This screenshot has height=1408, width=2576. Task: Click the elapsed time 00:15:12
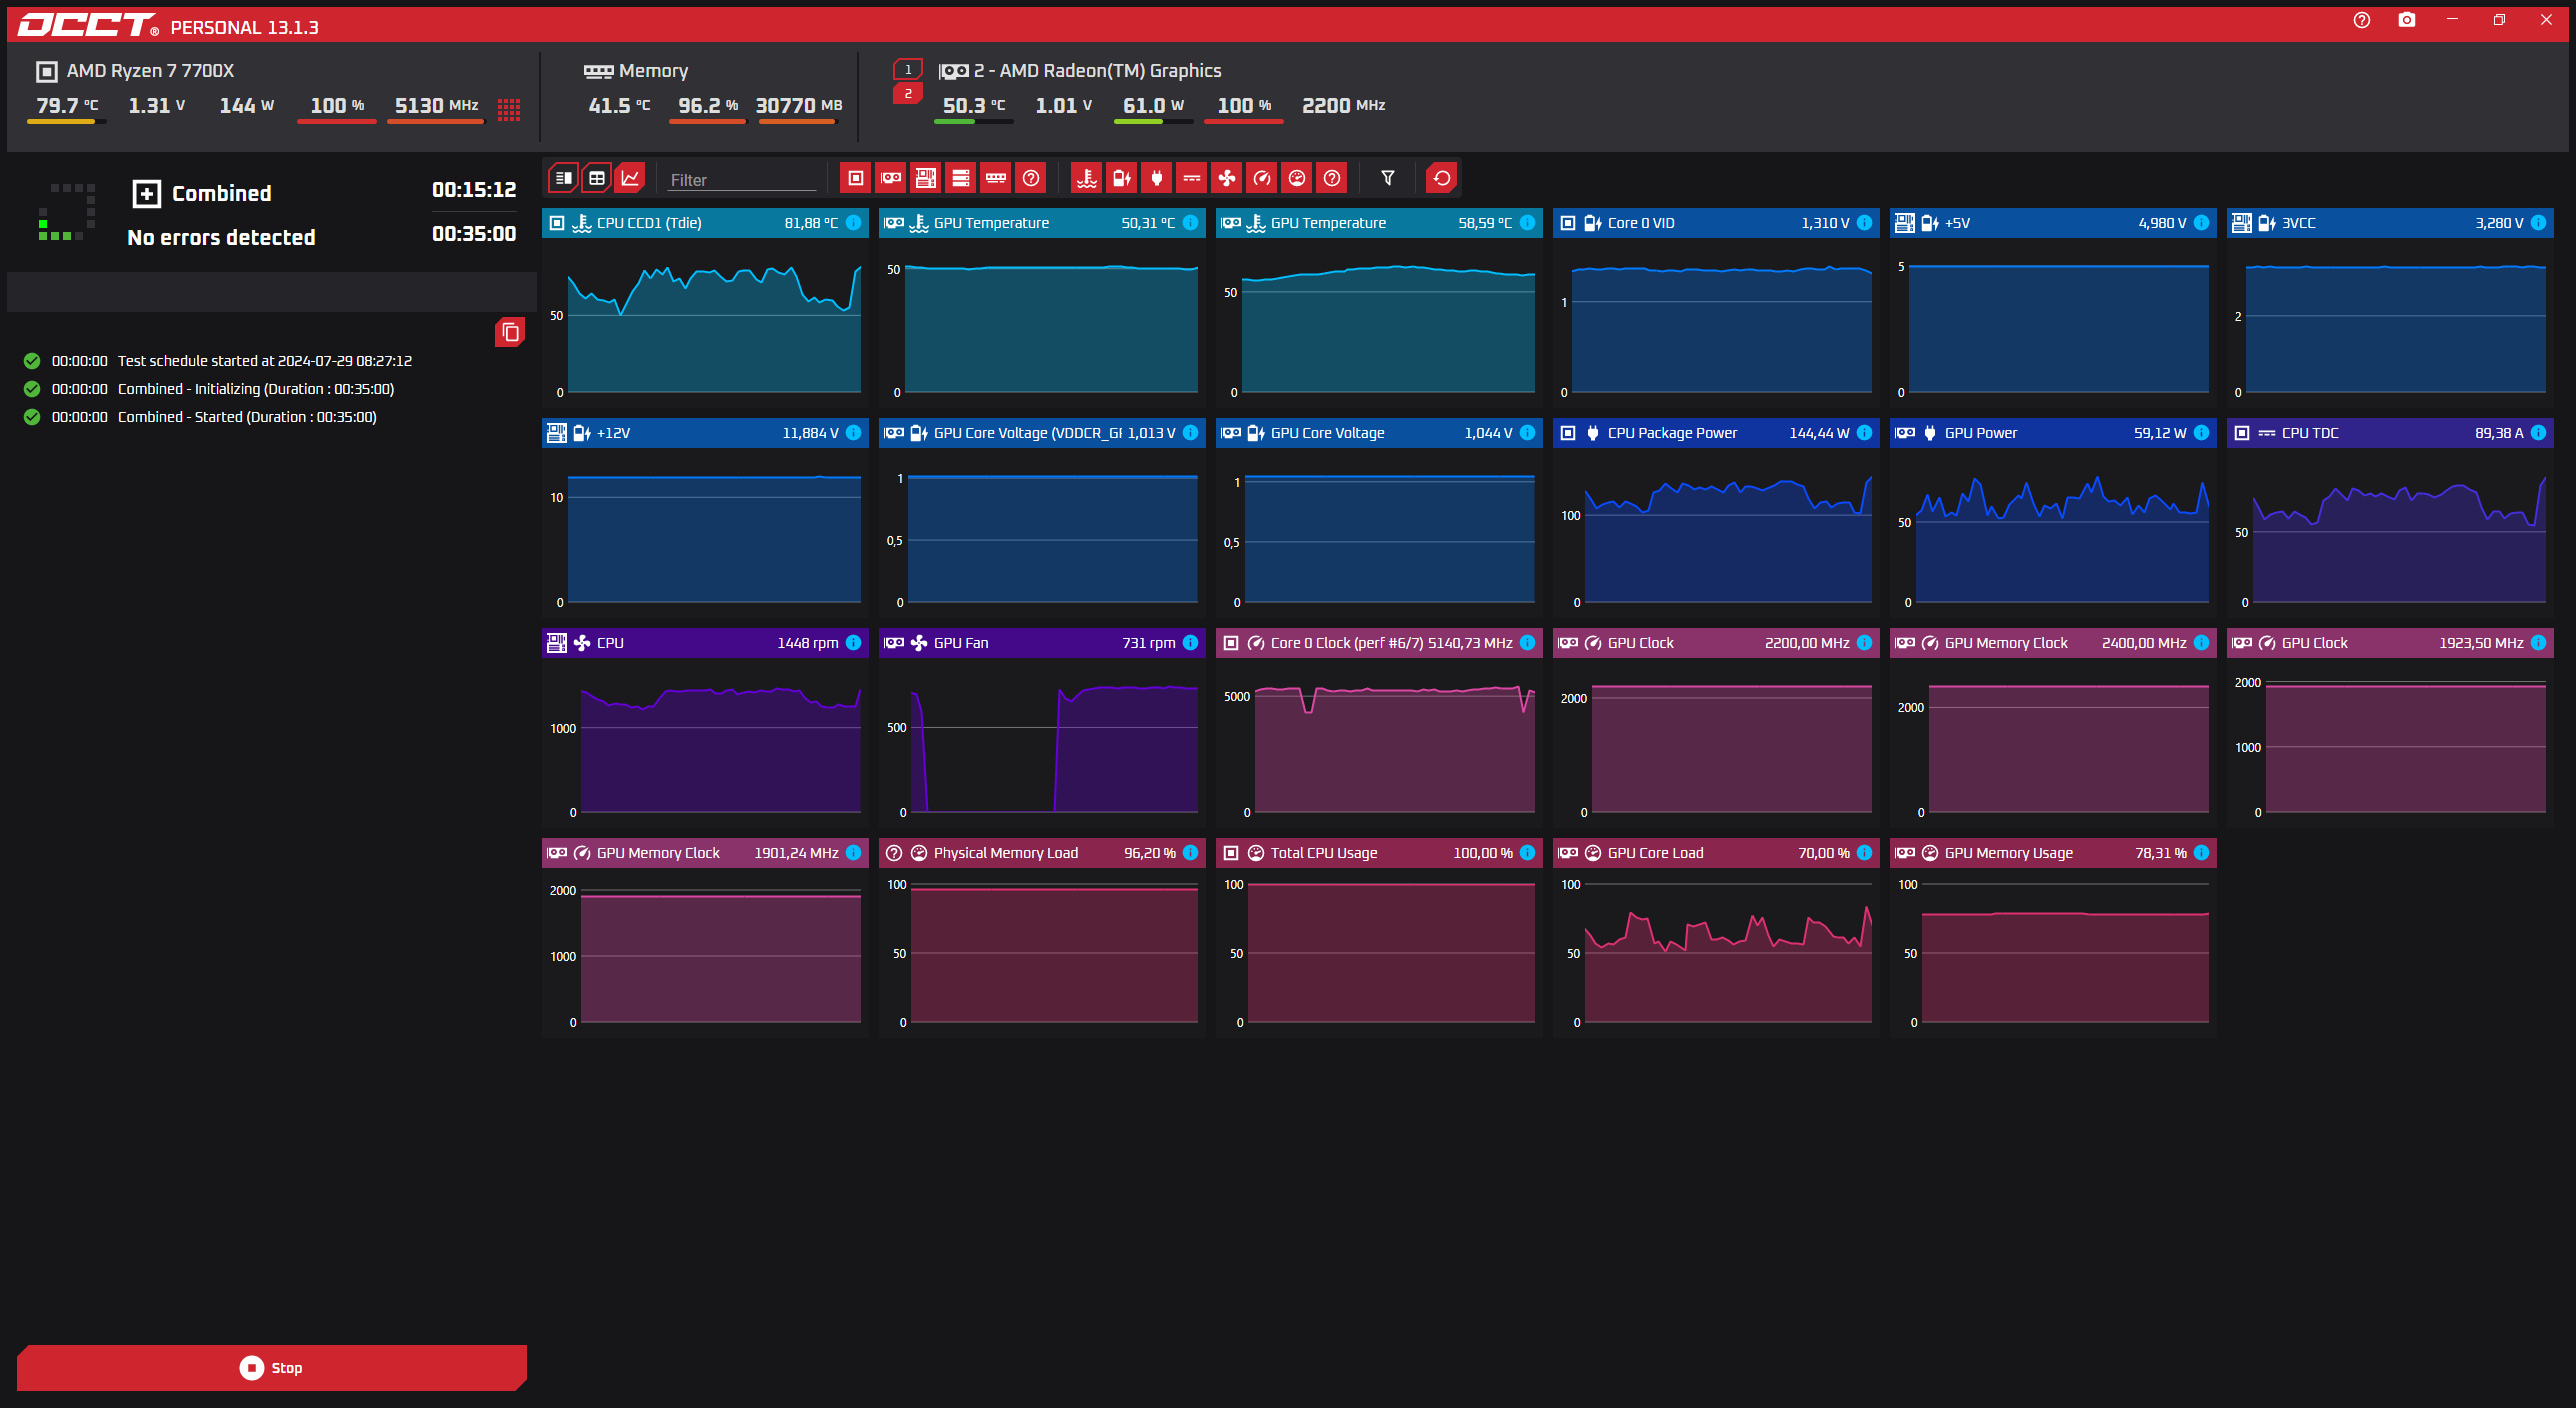pos(474,190)
